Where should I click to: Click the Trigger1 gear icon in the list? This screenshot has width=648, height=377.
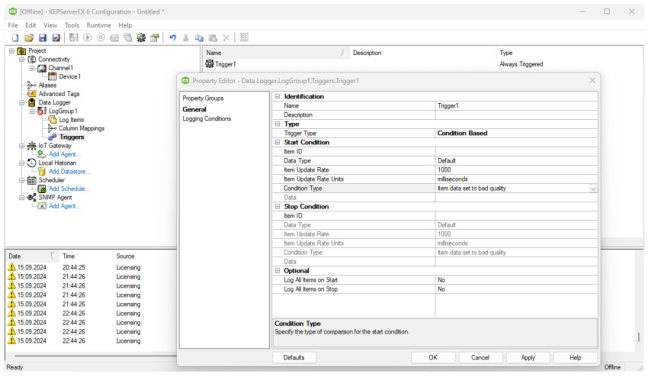click(210, 64)
